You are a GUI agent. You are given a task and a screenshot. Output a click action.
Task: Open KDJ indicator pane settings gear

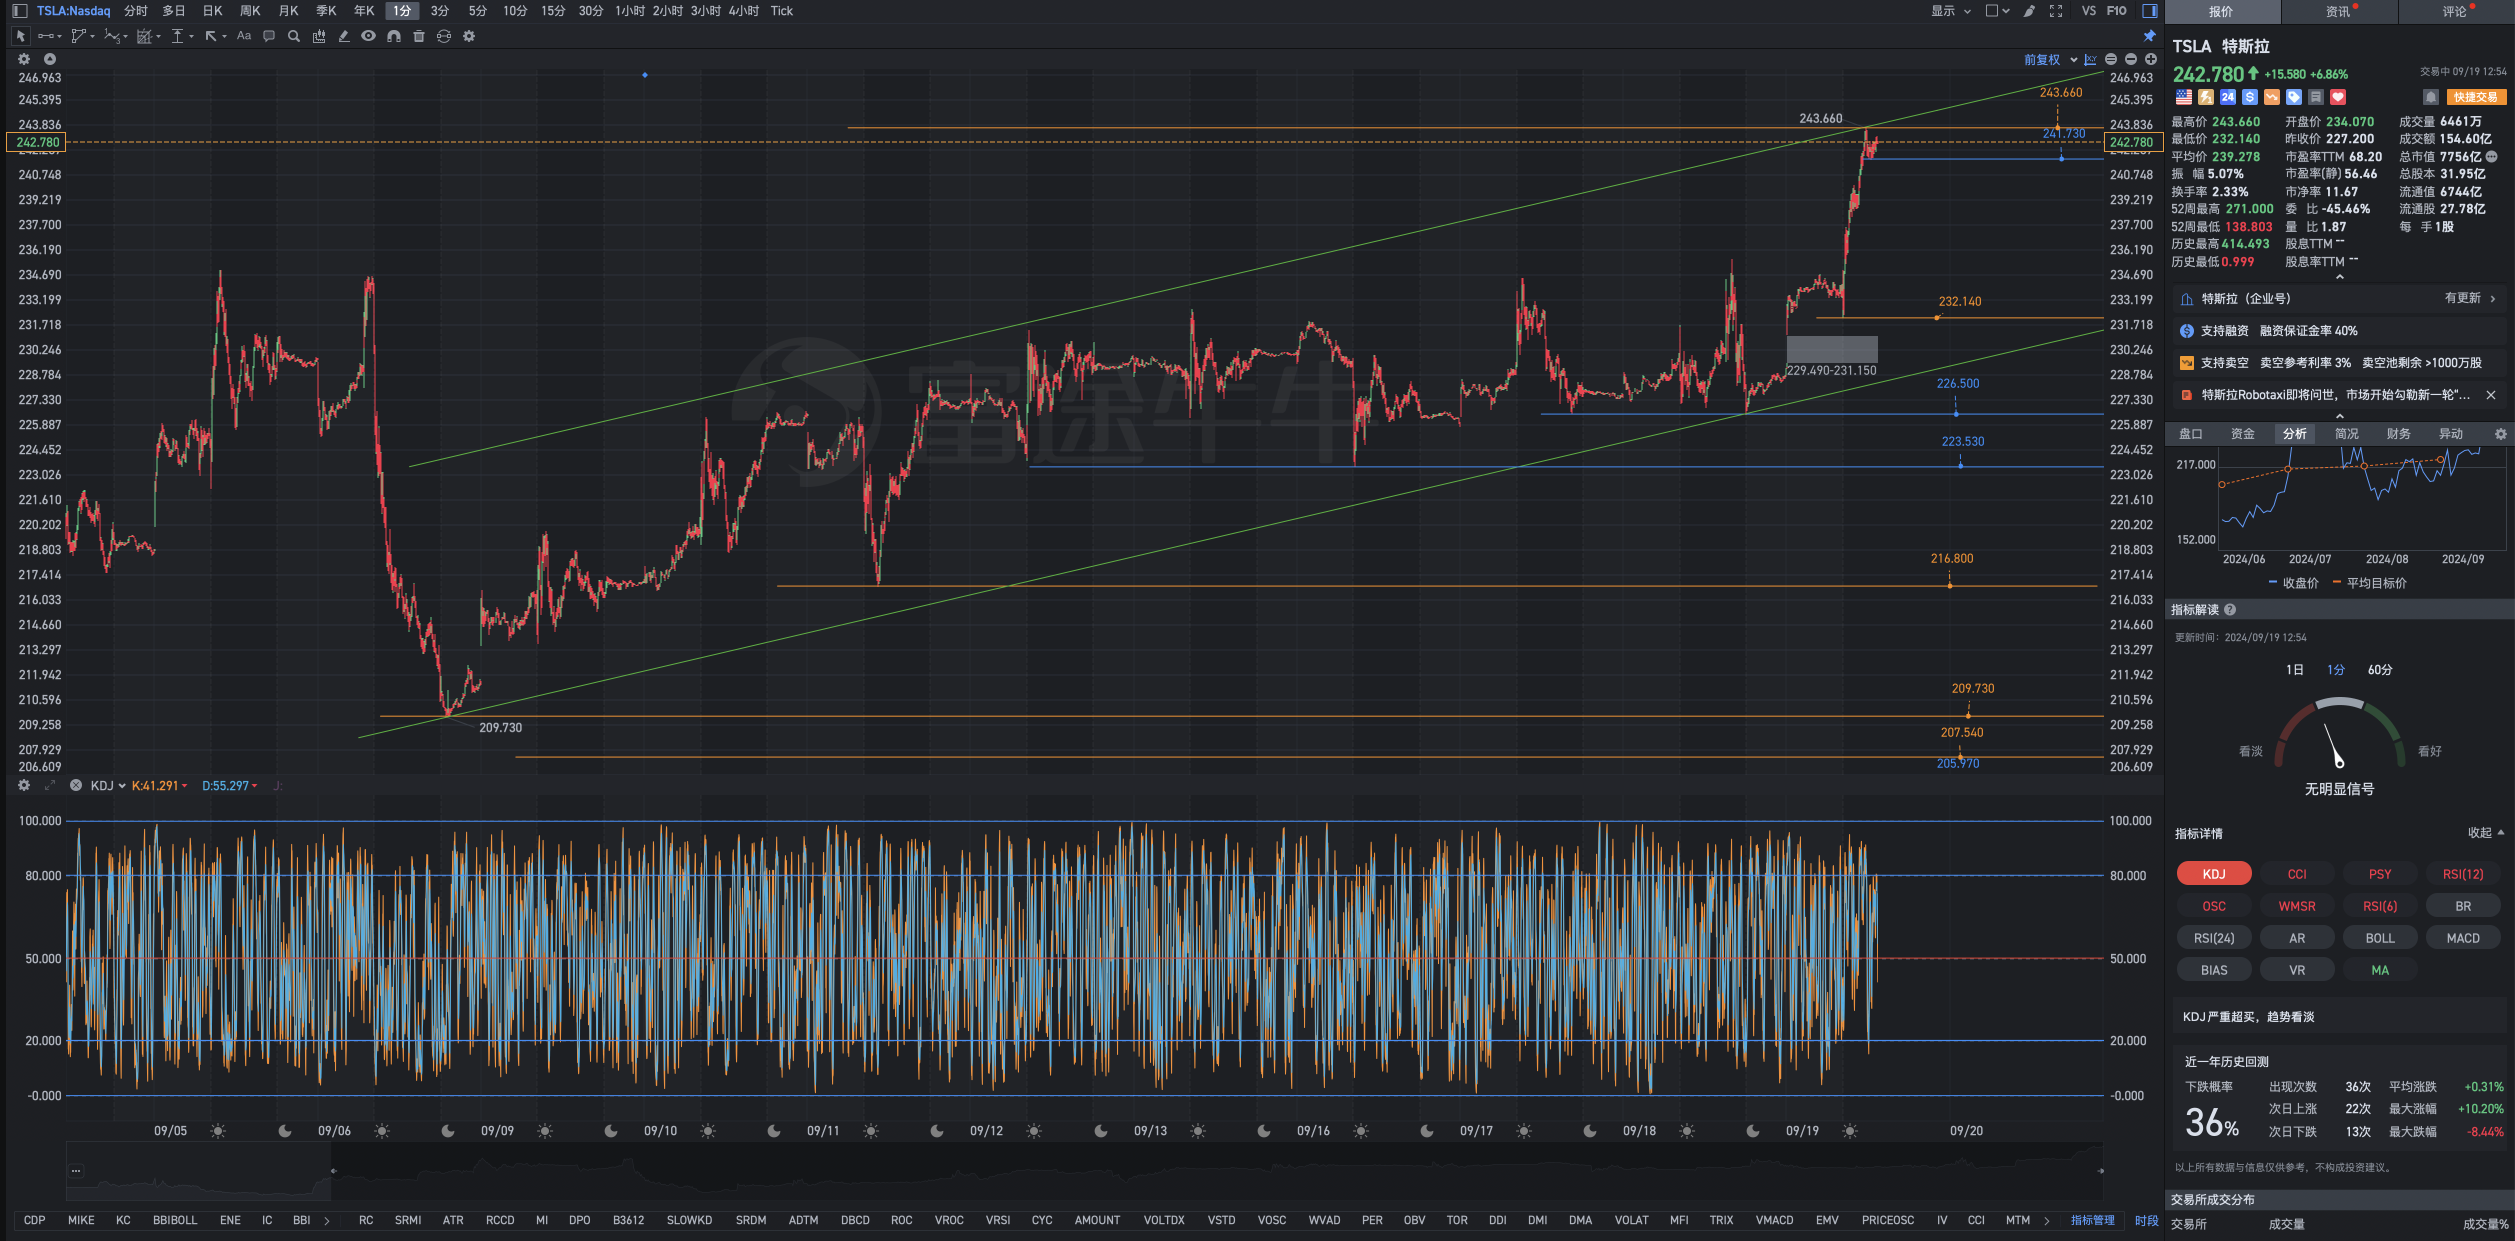pyautogui.click(x=24, y=785)
